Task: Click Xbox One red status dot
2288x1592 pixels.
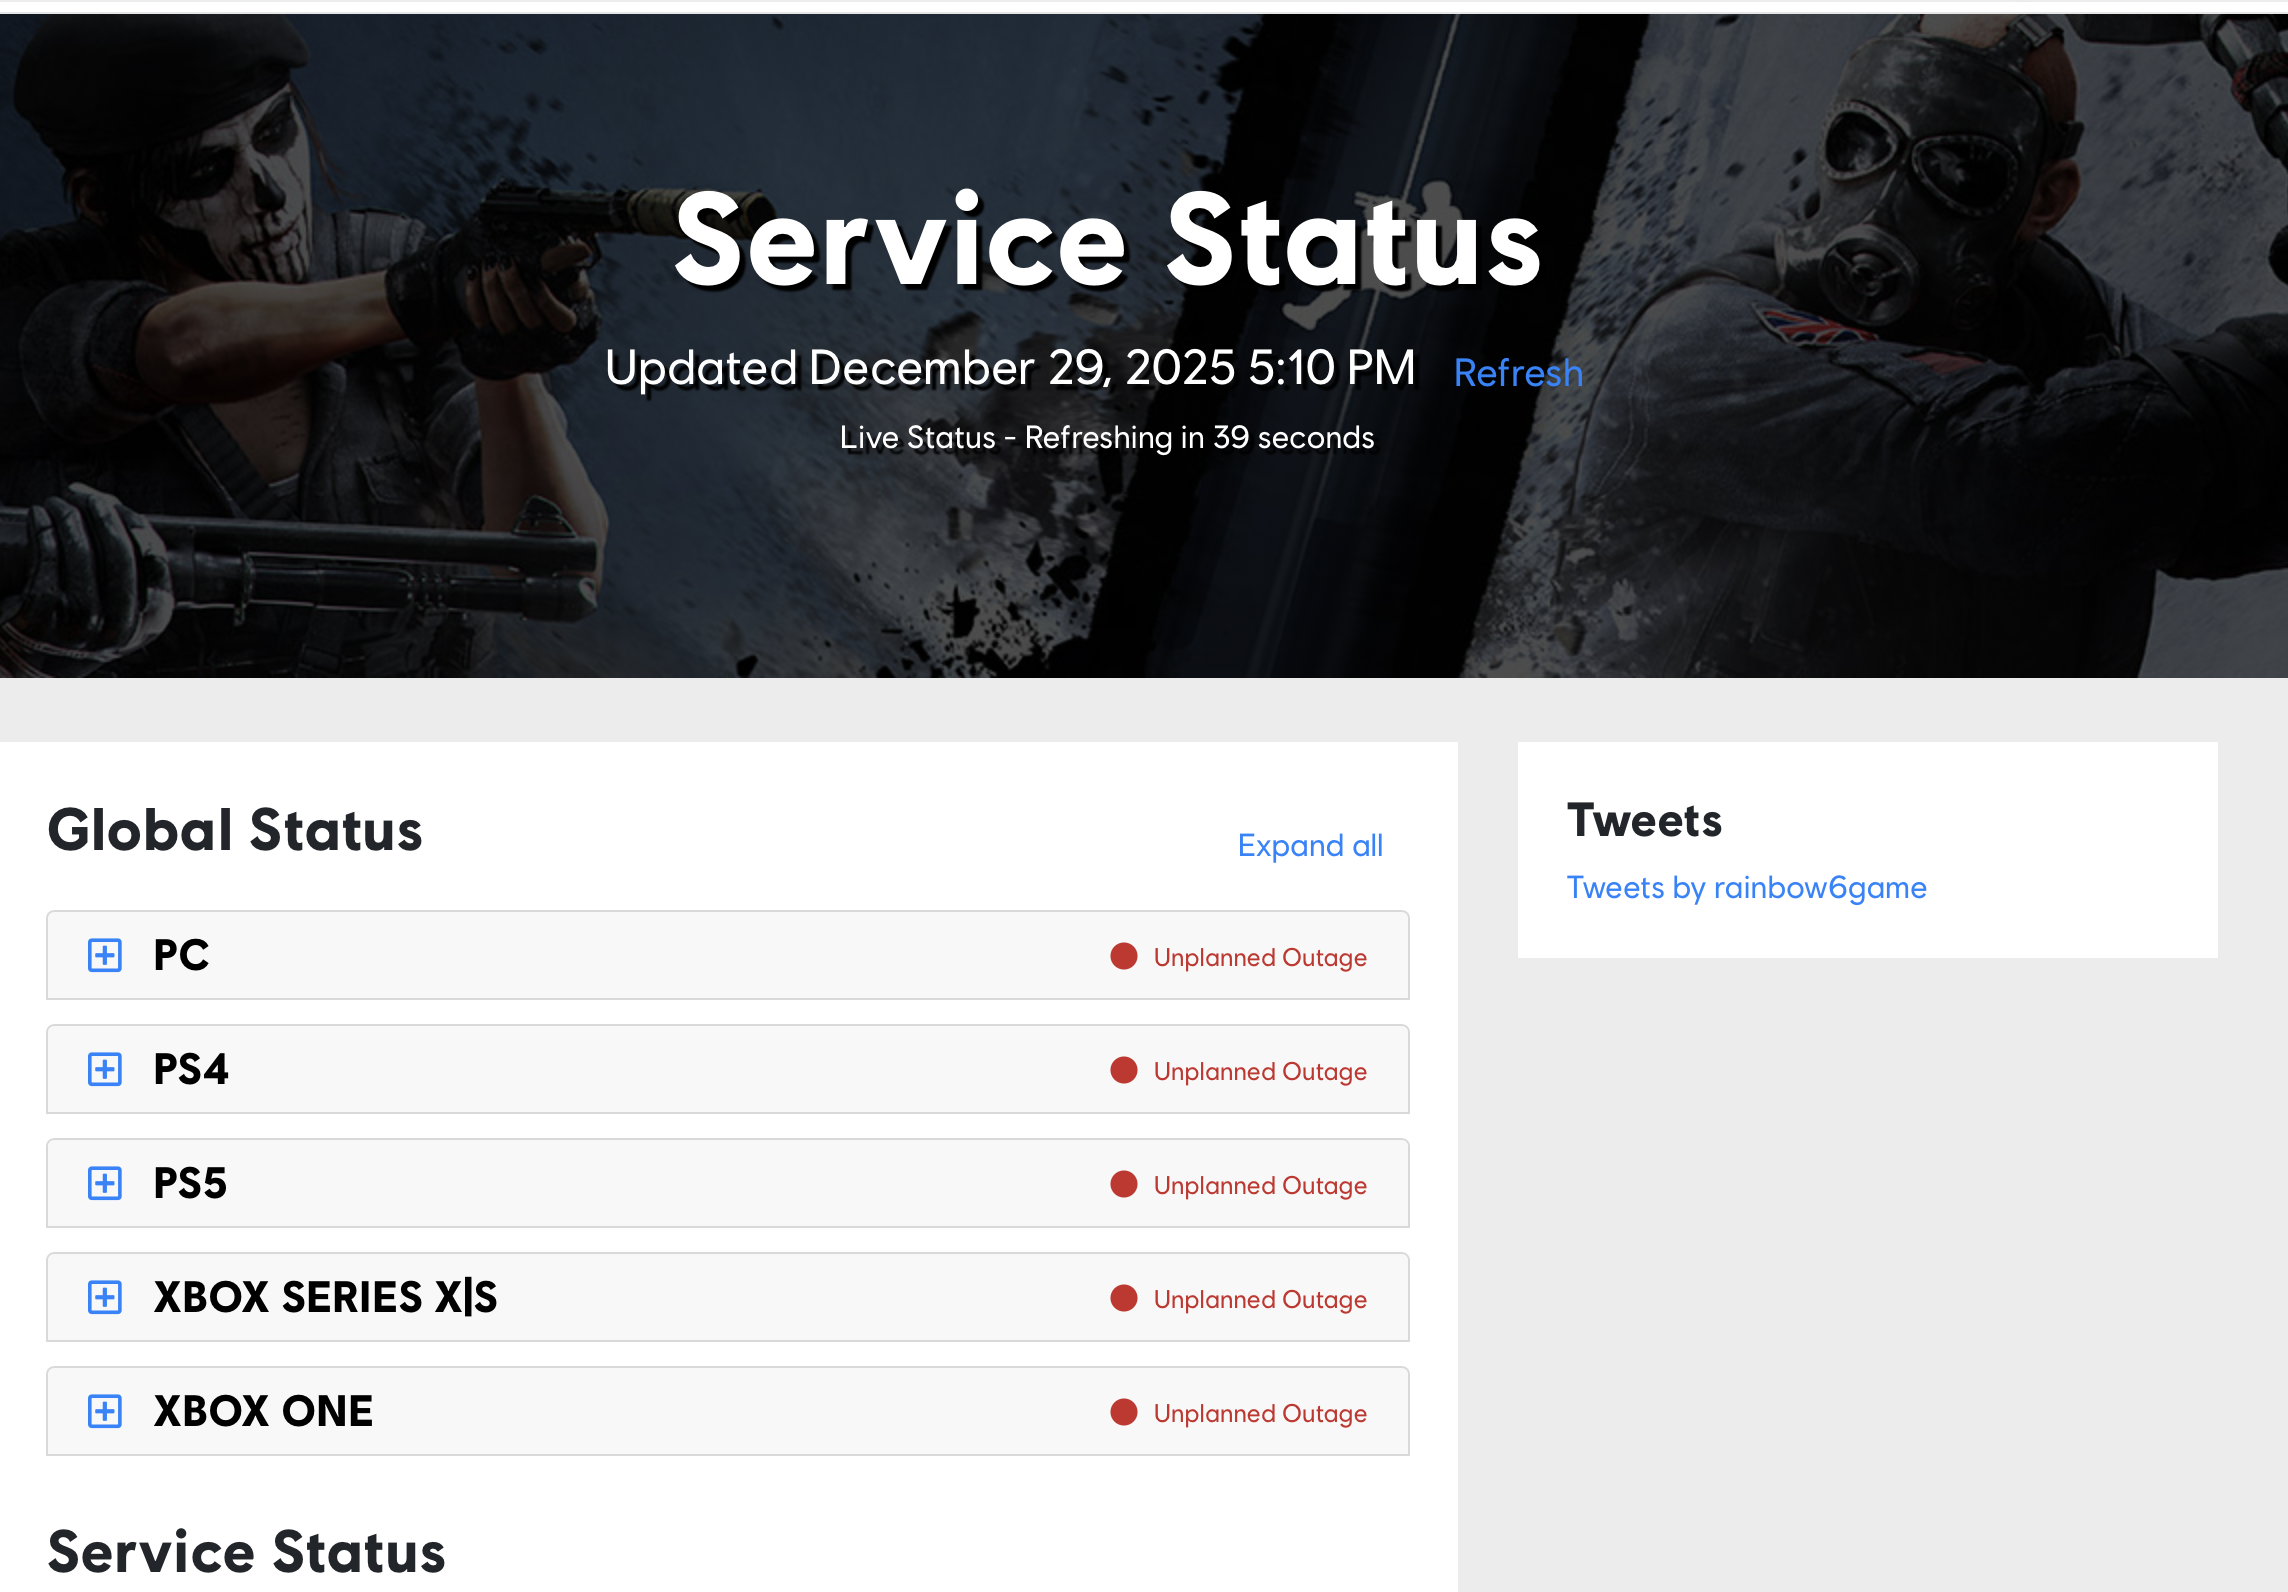Action: [x=1124, y=1412]
